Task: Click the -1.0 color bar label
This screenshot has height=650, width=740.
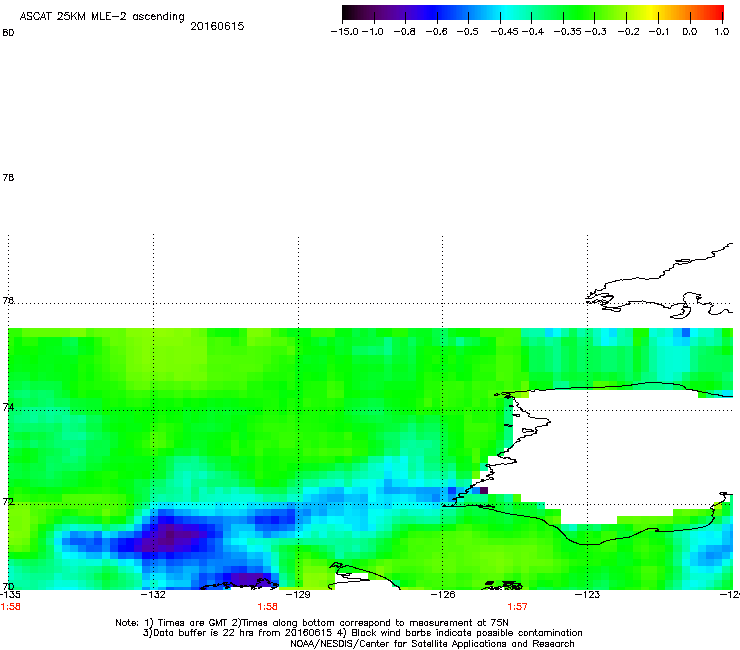Action: pos(373,32)
